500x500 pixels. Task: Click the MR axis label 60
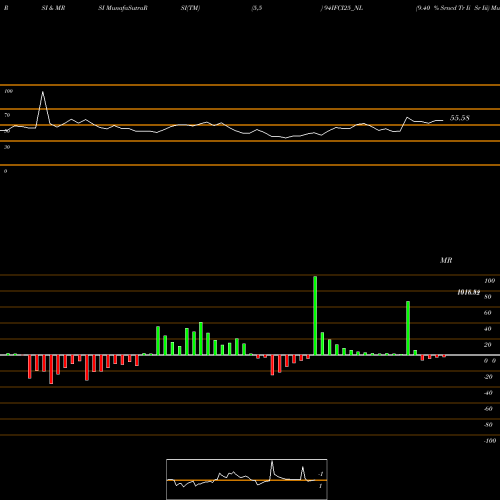point(488,313)
